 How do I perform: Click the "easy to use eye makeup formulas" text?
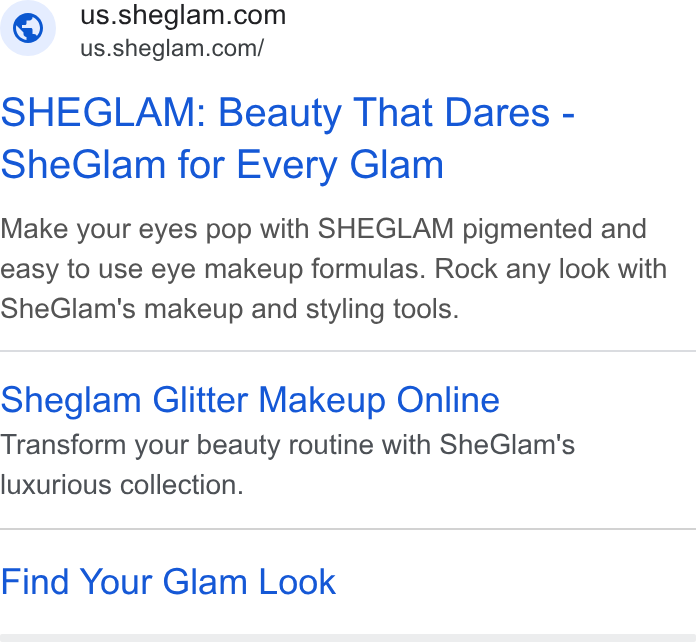tap(213, 269)
